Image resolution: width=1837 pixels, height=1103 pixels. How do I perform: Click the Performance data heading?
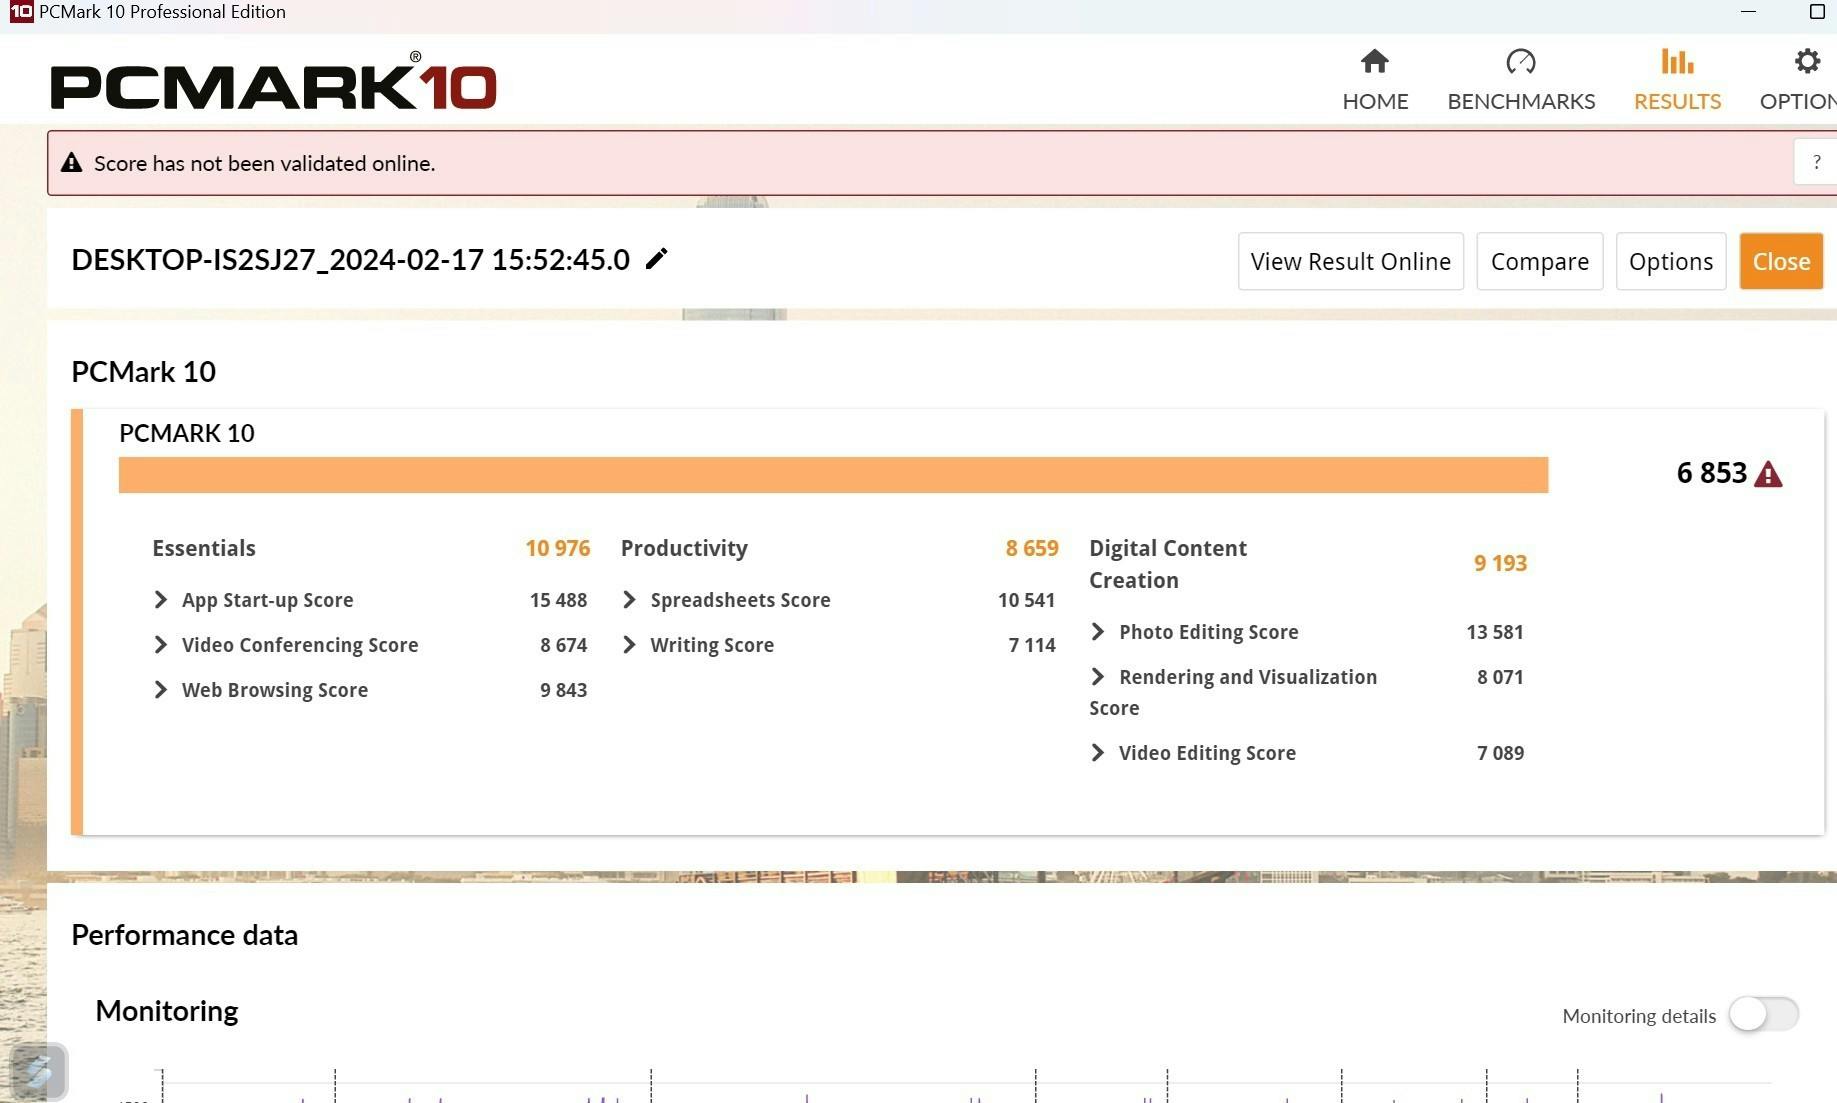184,935
